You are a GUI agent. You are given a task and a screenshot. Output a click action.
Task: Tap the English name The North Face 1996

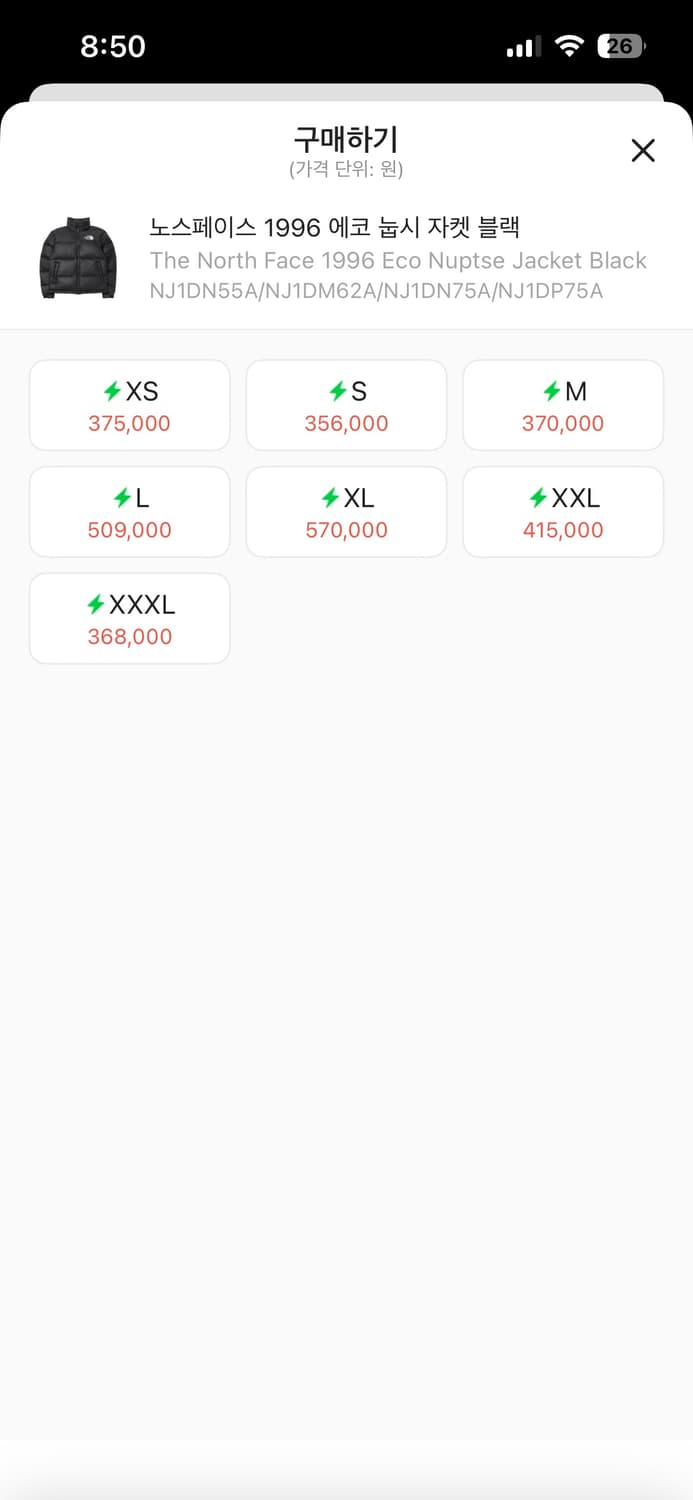398,261
